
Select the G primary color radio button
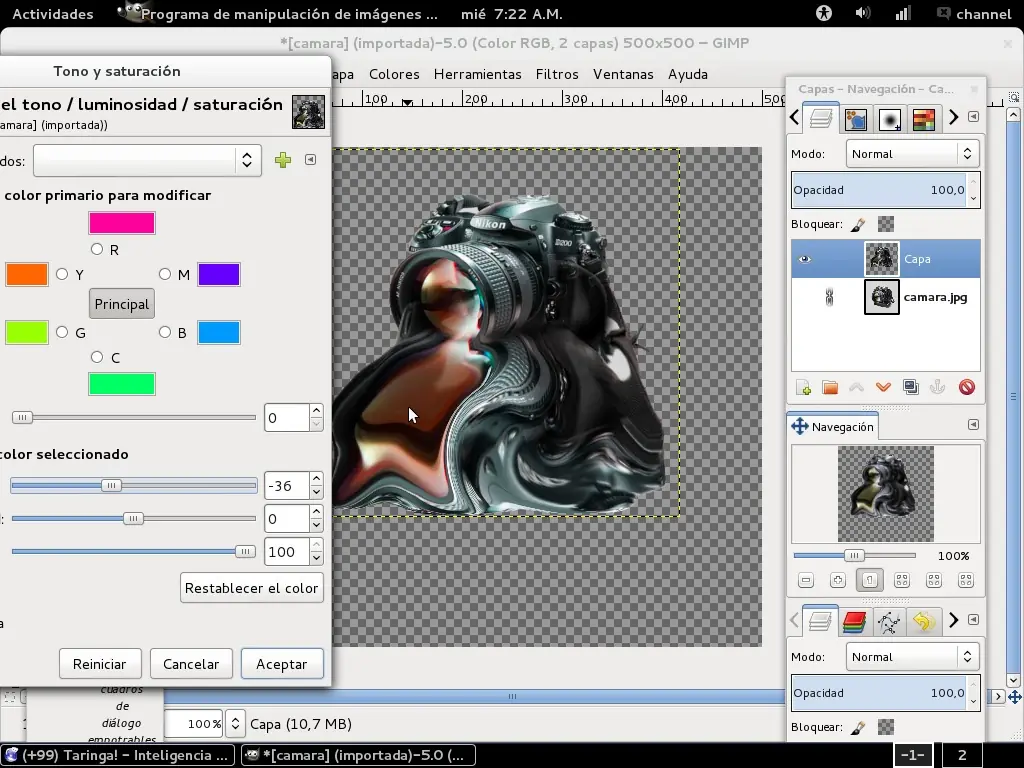coord(62,332)
